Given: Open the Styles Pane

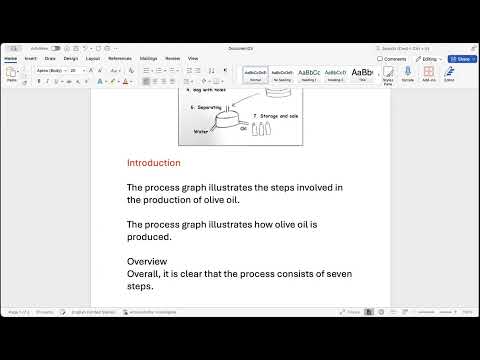Looking at the screenshot, I should [388, 75].
